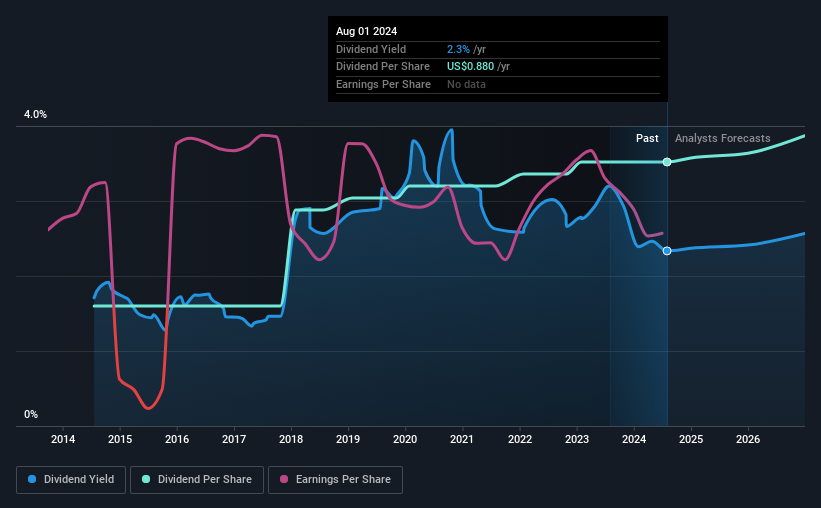
Task: Click the 2015 x-axis label
Action: [120, 439]
